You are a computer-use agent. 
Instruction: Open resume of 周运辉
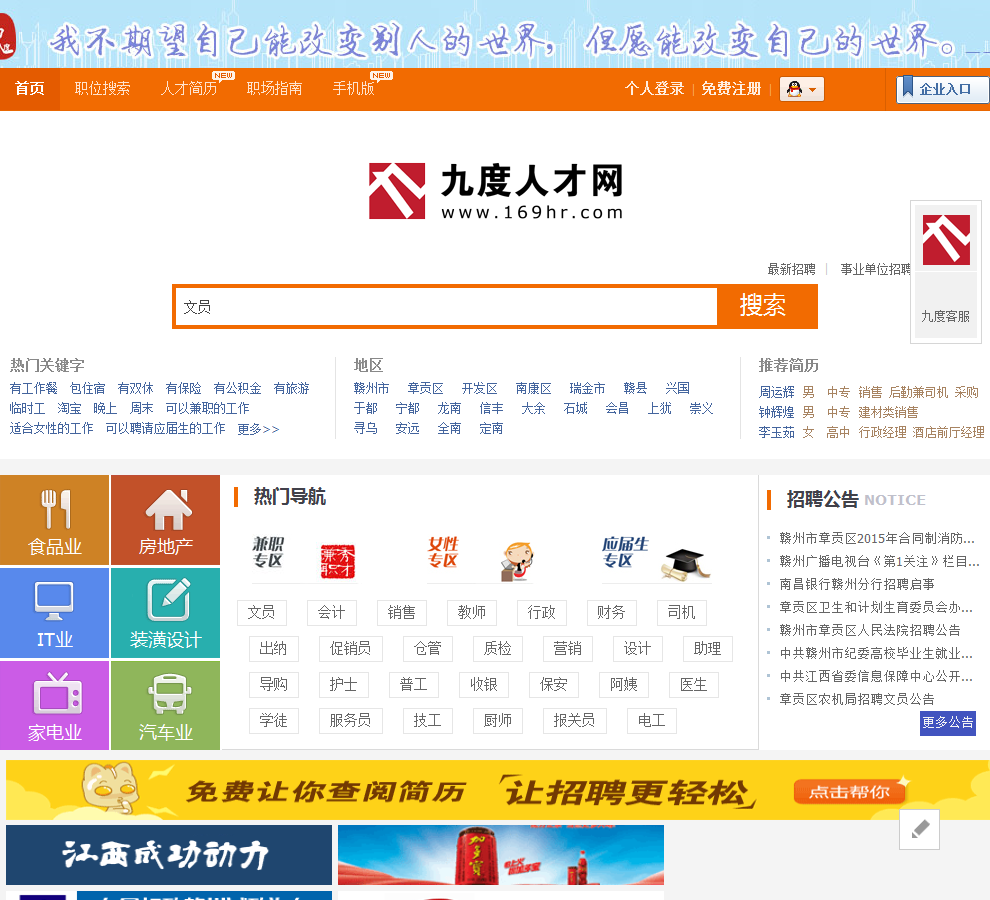777,392
